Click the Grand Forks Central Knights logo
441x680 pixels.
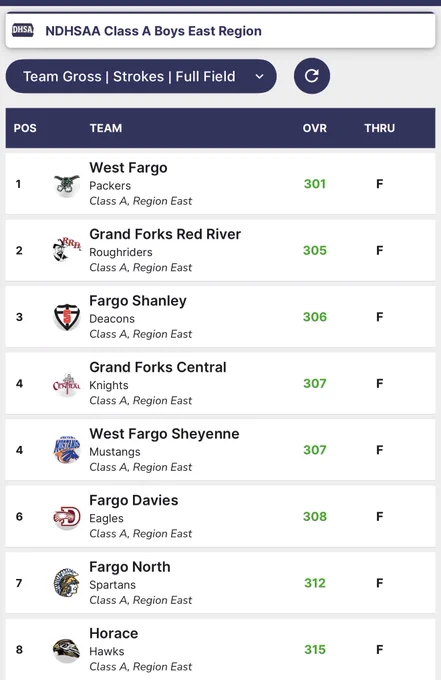(67, 384)
